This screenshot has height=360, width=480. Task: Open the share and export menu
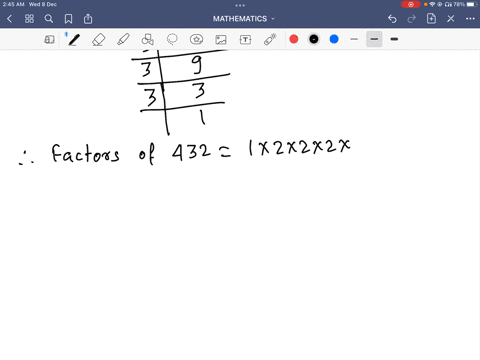click(x=88, y=19)
